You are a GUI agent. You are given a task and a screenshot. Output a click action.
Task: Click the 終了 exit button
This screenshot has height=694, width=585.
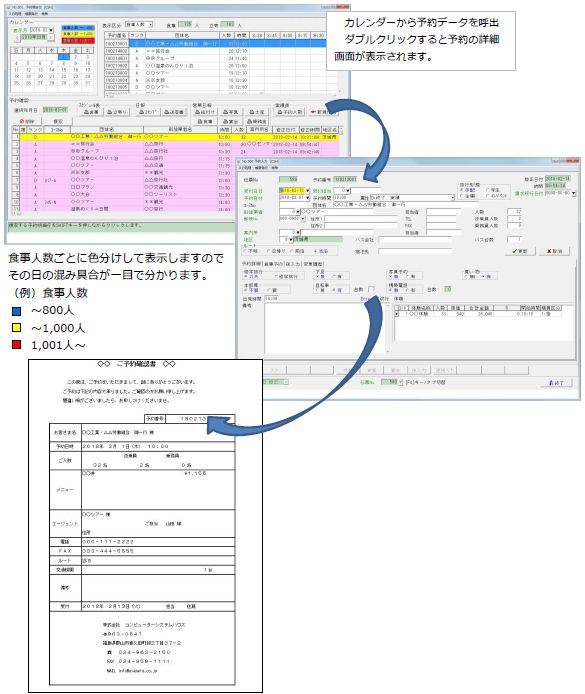556,382
